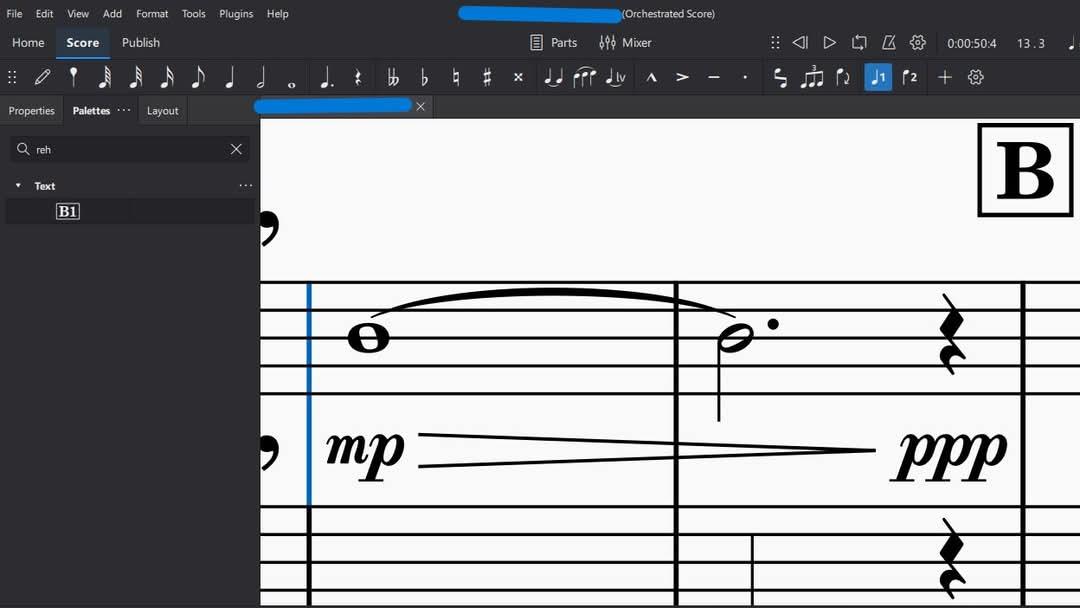Viewport: 1080px width, 608px height.
Task: Select the whole note duration
Action: pyautogui.click(x=291, y=85)
